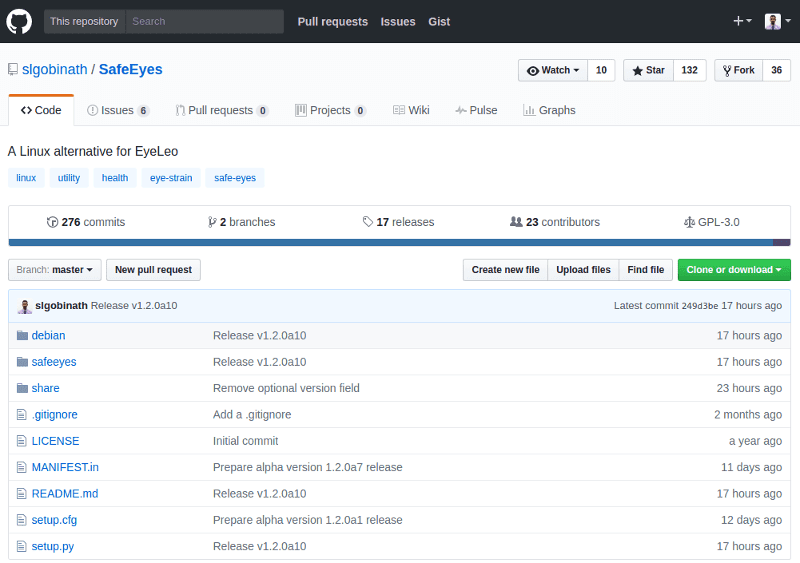Click the LICENSE file icon
The image size is (800, 563).
[21, 441]
